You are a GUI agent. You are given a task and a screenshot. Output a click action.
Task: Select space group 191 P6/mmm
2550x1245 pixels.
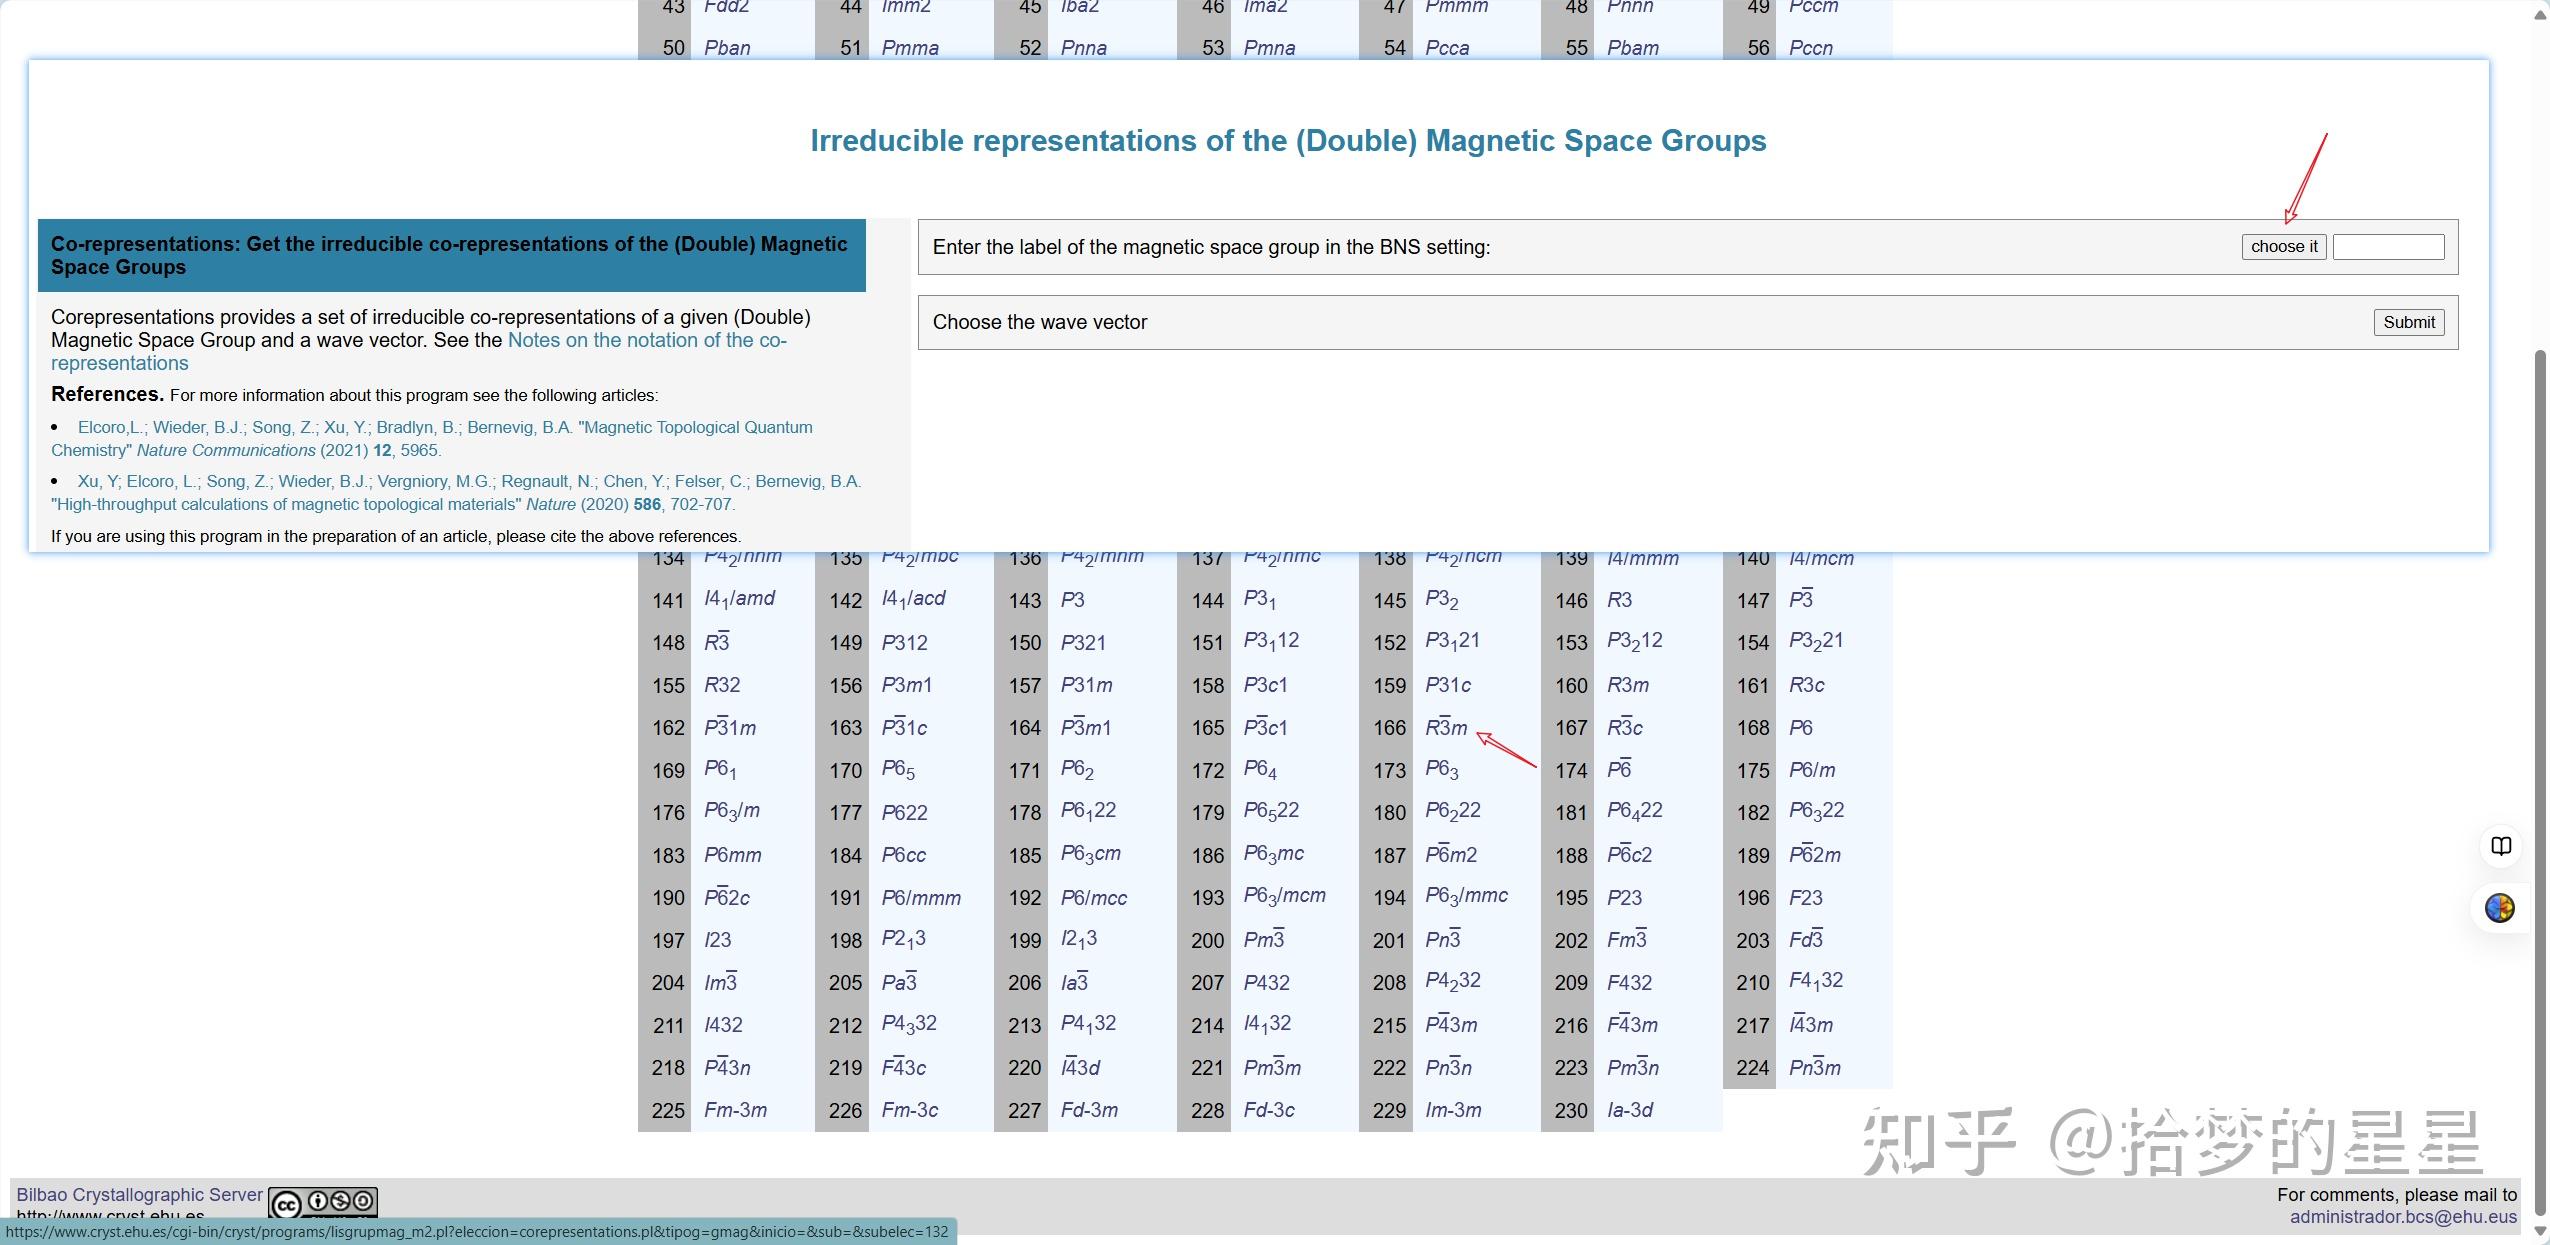[920, 898]
